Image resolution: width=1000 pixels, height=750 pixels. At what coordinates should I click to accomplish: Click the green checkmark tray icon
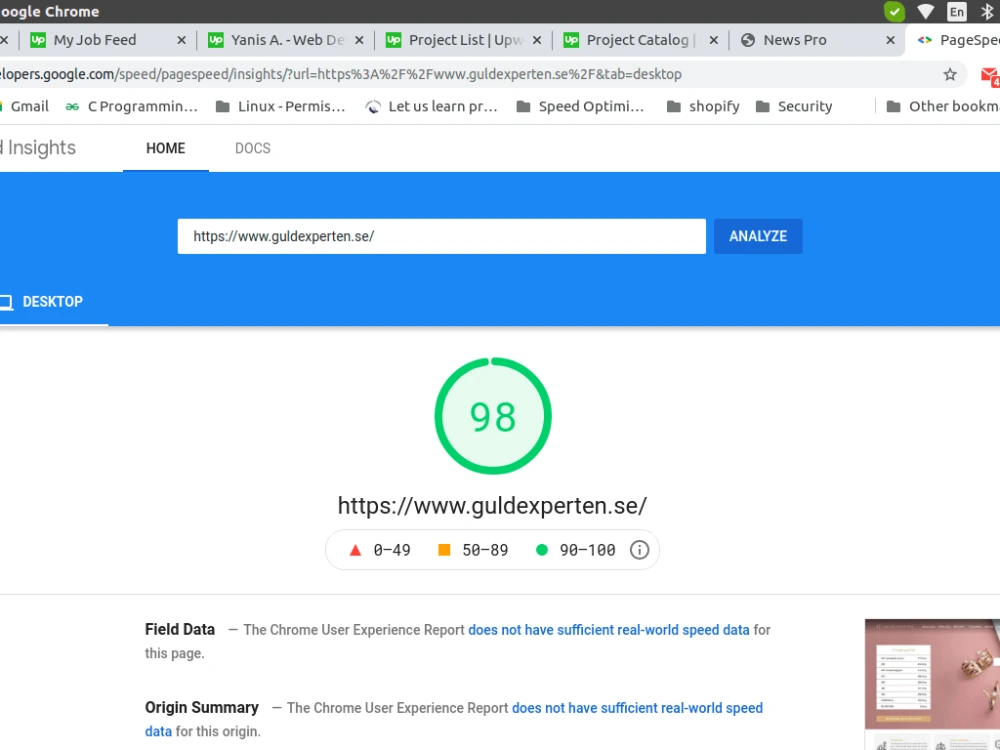(x=894, y=11)
